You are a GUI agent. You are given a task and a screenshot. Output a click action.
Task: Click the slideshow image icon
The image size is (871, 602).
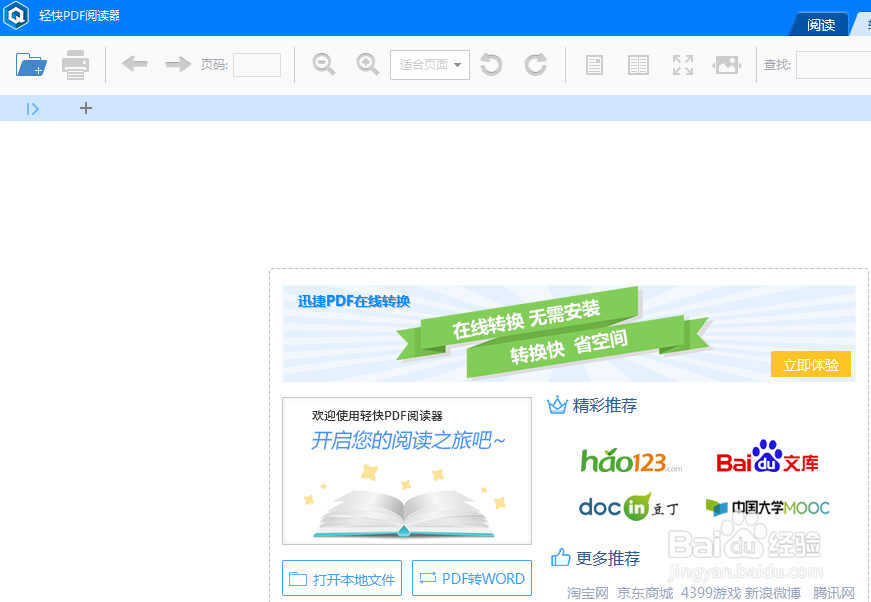coord(727,65)
